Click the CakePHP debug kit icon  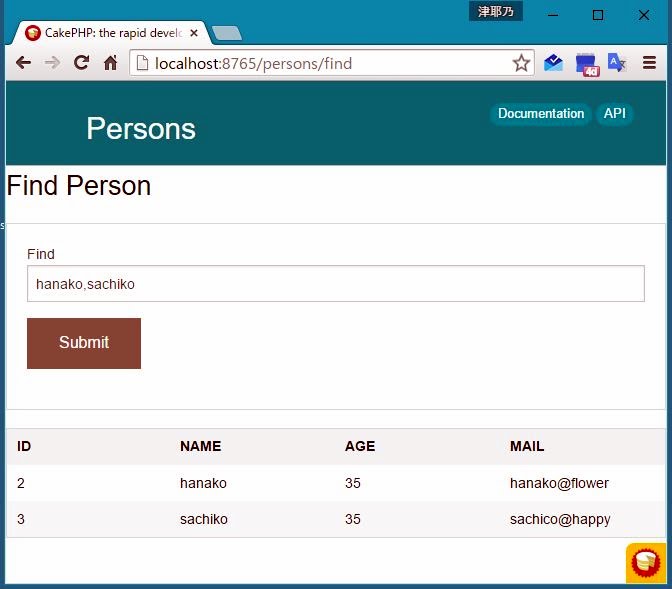click(645, 563)
